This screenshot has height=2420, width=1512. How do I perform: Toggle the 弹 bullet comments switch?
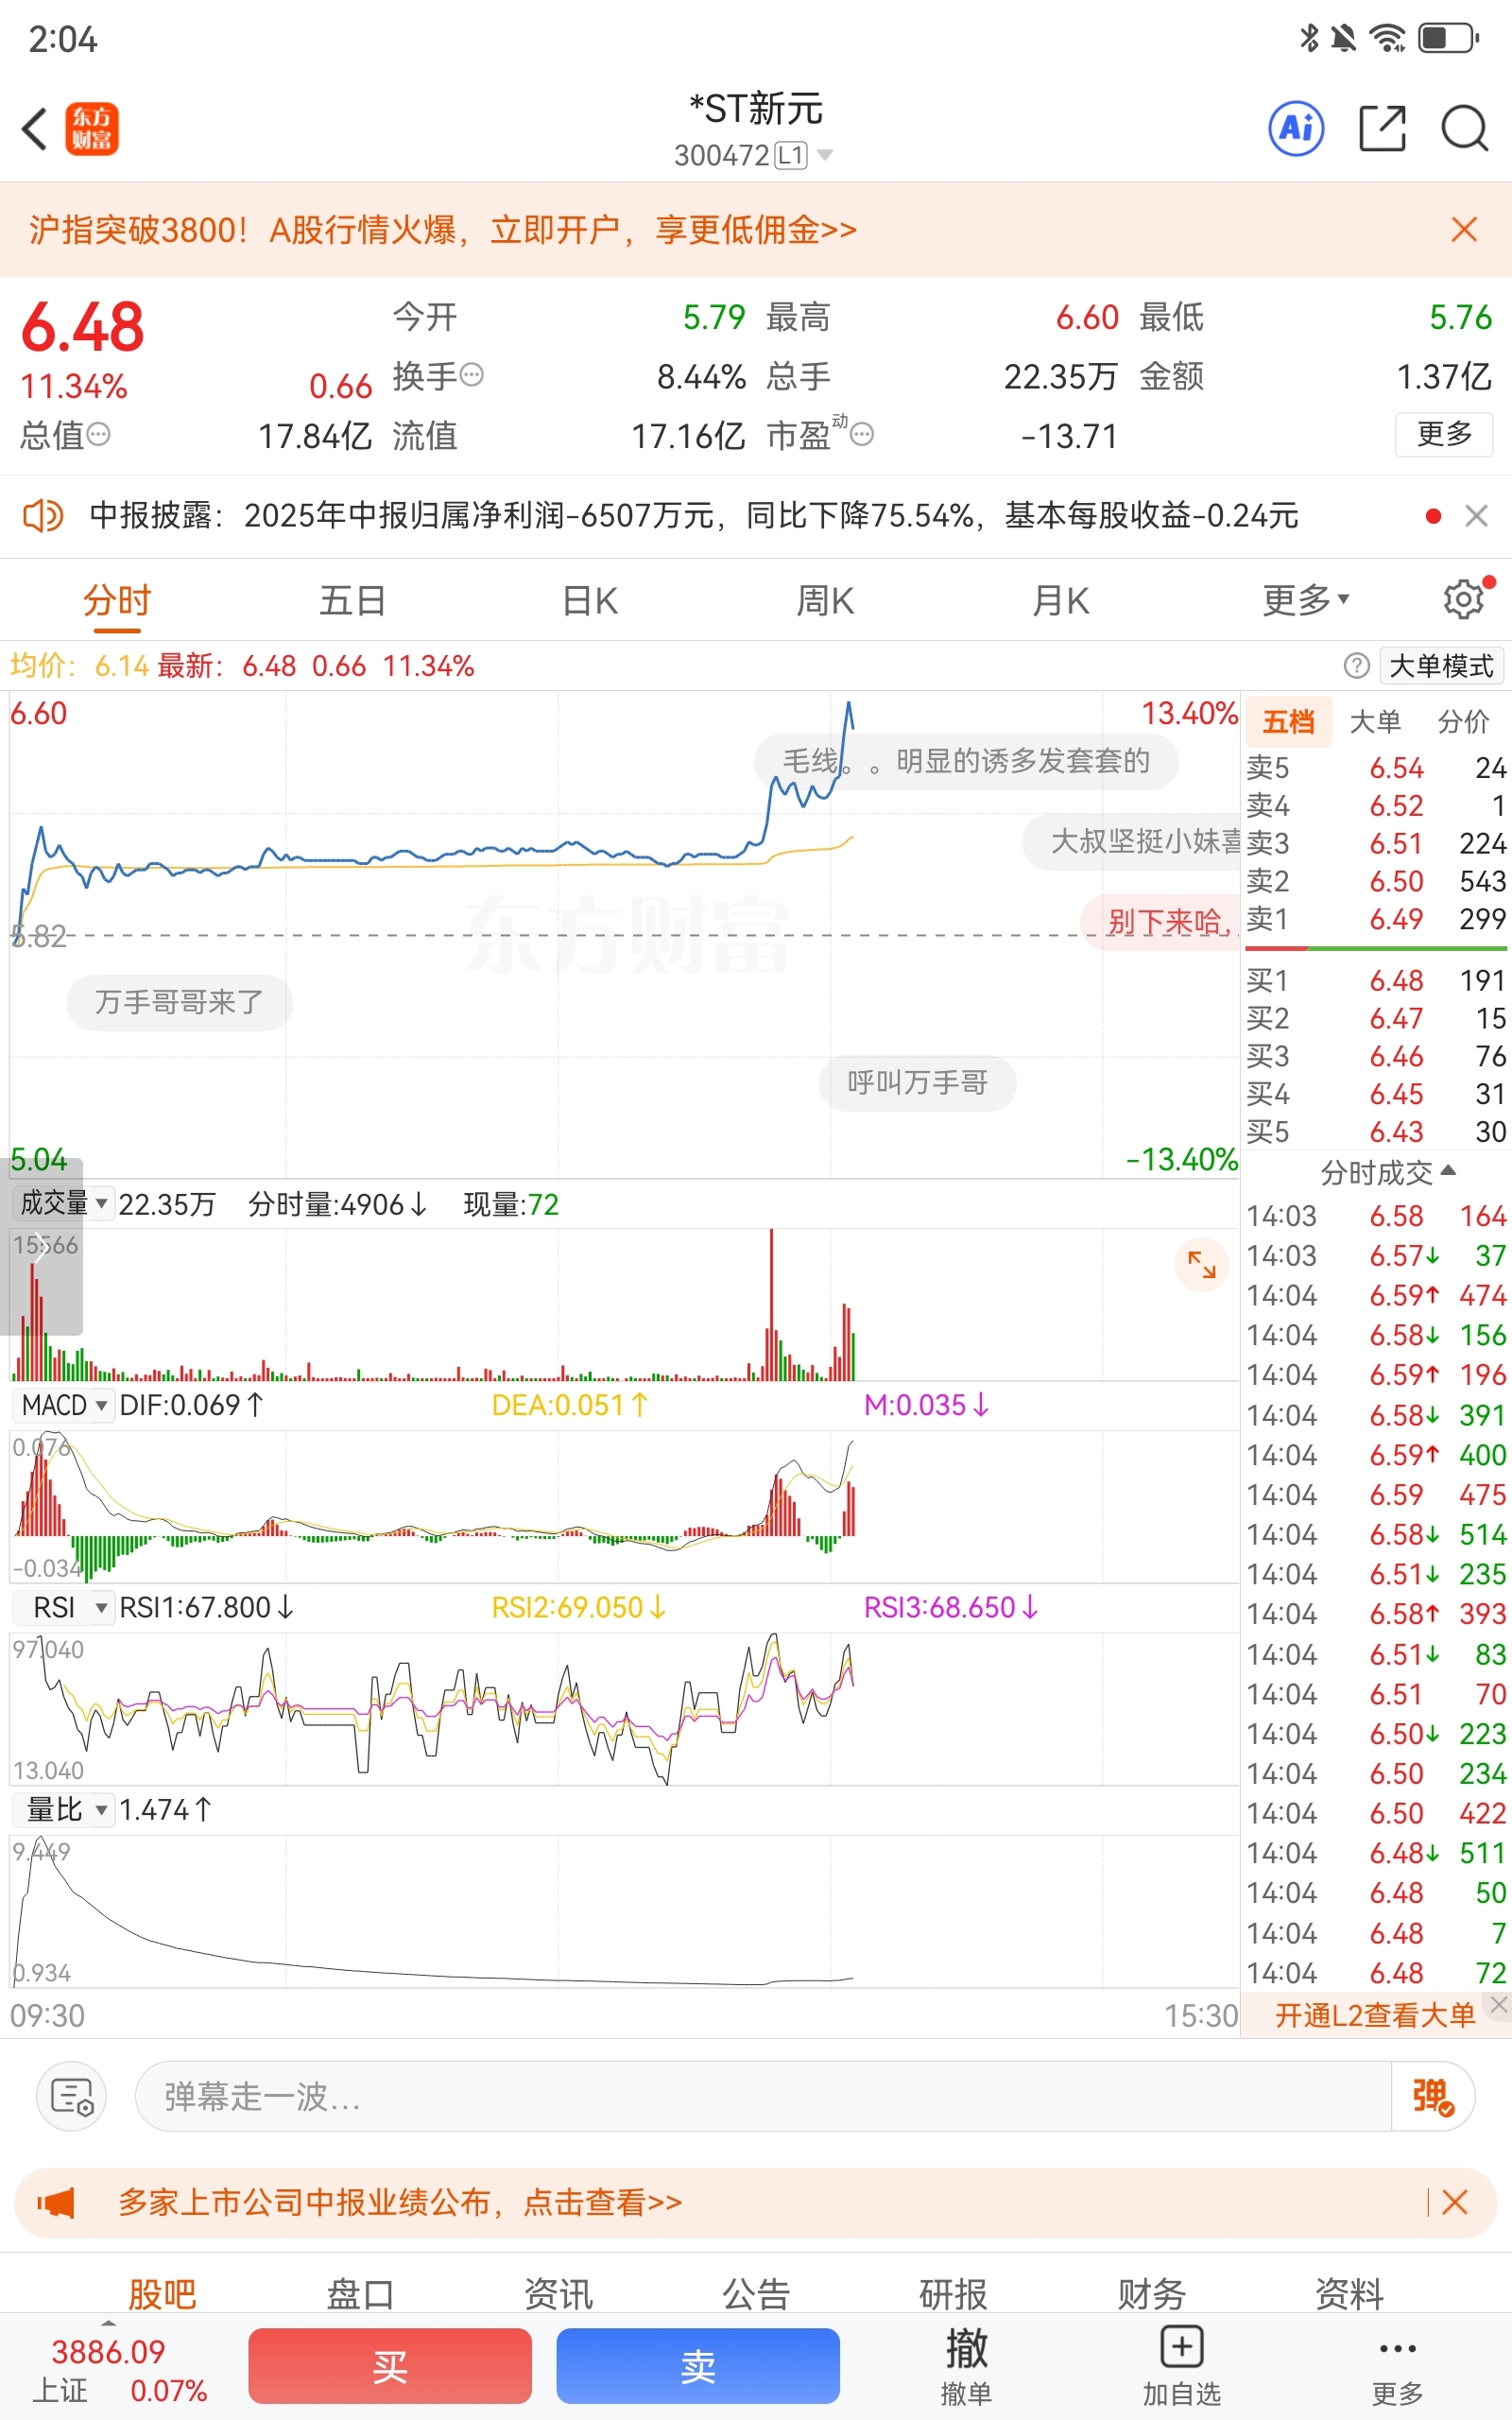(1432, 2096)
